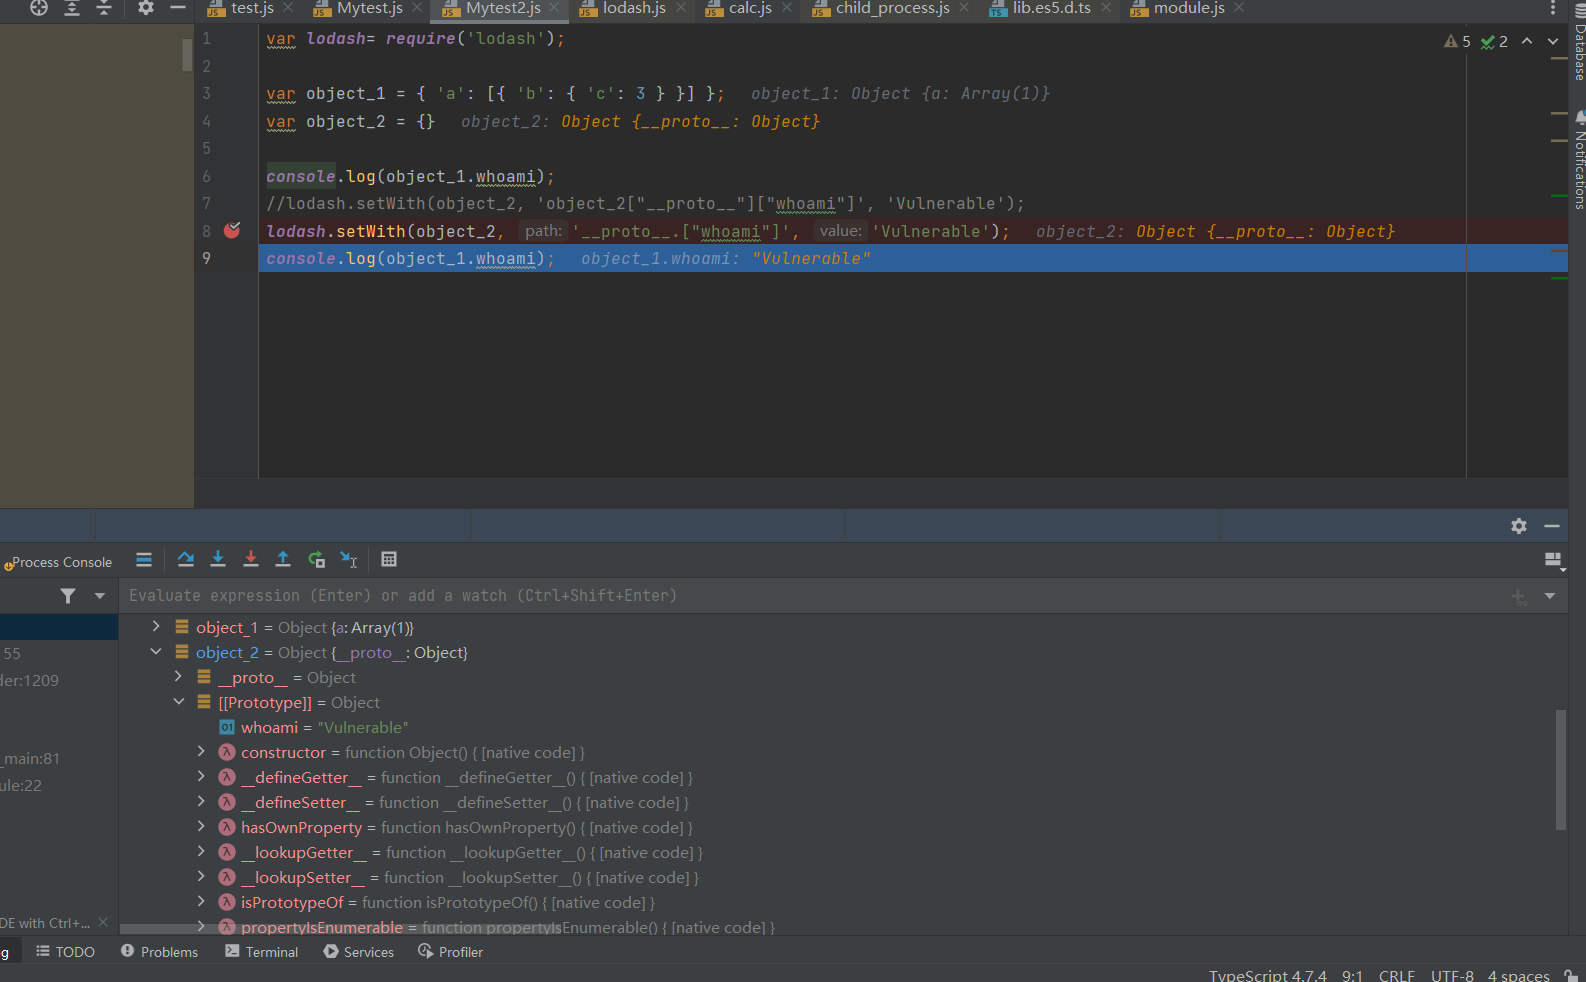Expand the __defineGetter__ function node
1586x982 pixels.
coord(201,777)
